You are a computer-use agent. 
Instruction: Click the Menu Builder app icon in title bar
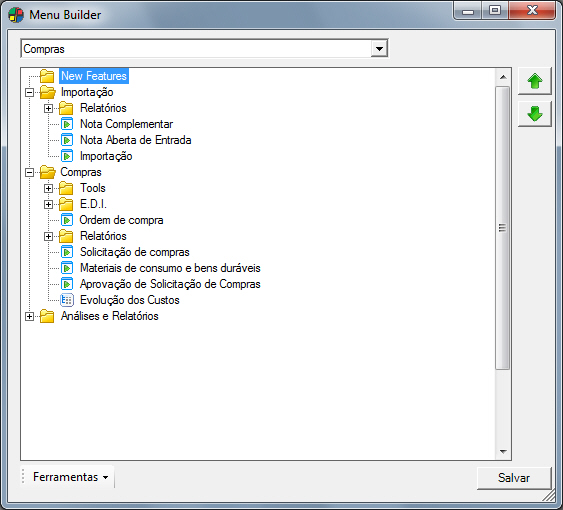(x=16, y=15)
